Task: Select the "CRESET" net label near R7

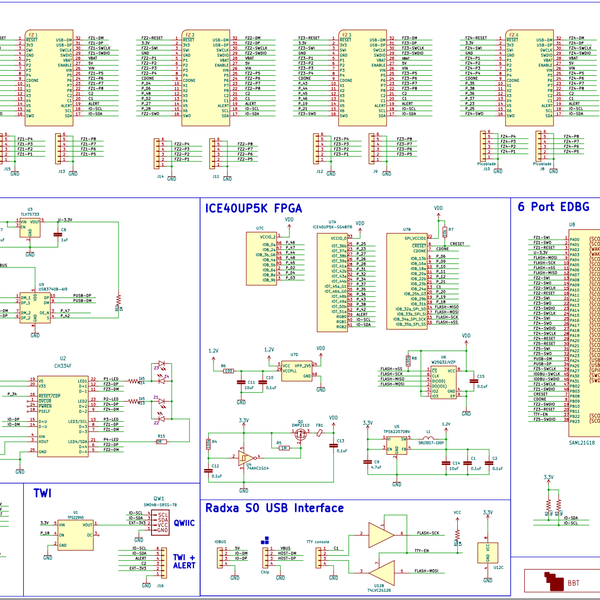Action: click(457, 244)
